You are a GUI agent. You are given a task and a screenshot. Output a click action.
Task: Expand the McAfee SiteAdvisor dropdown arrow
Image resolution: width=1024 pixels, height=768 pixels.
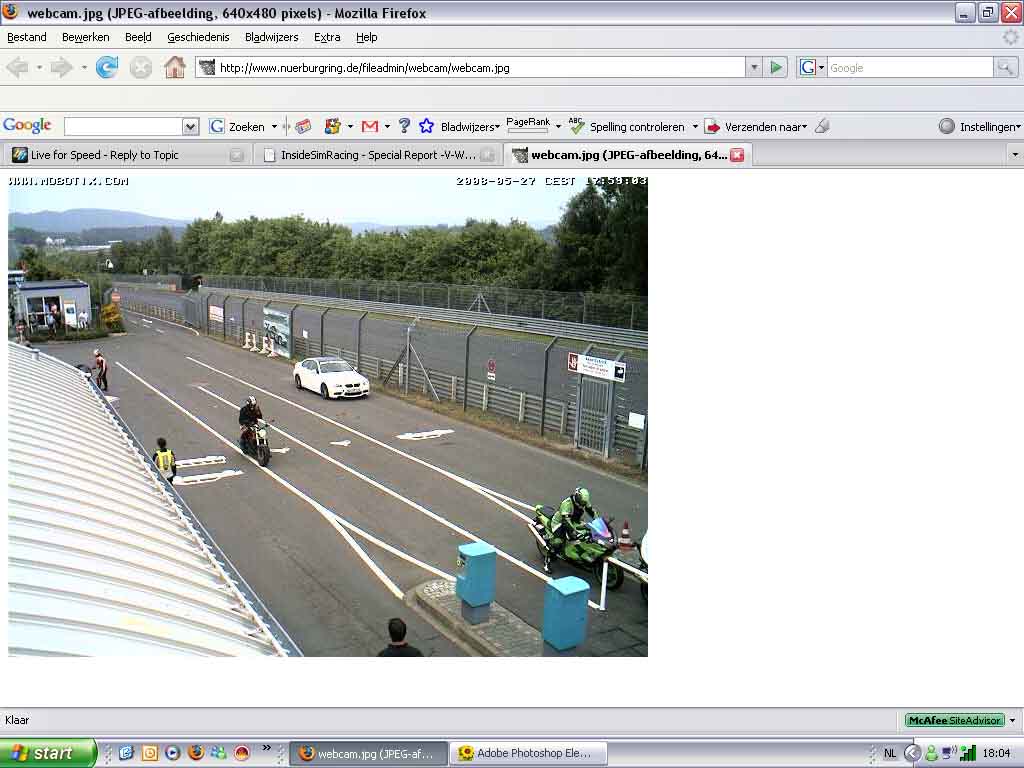(x=1012, y=720)
